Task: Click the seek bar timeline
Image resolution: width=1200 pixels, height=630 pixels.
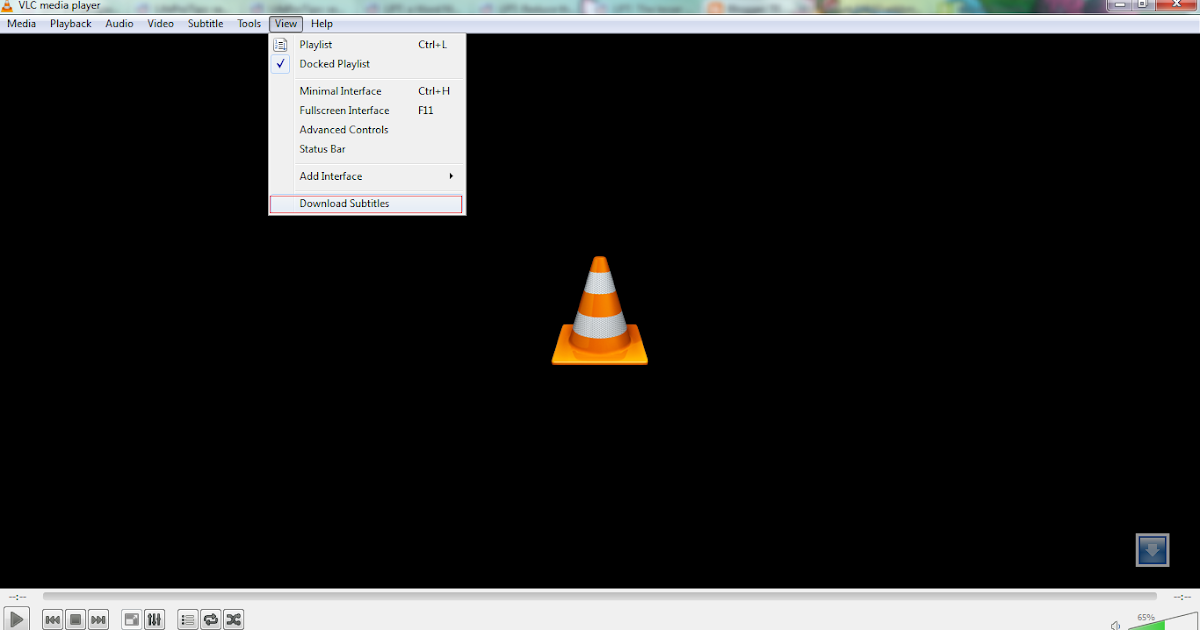Action: pyautogui.click(x=599, y=596)
